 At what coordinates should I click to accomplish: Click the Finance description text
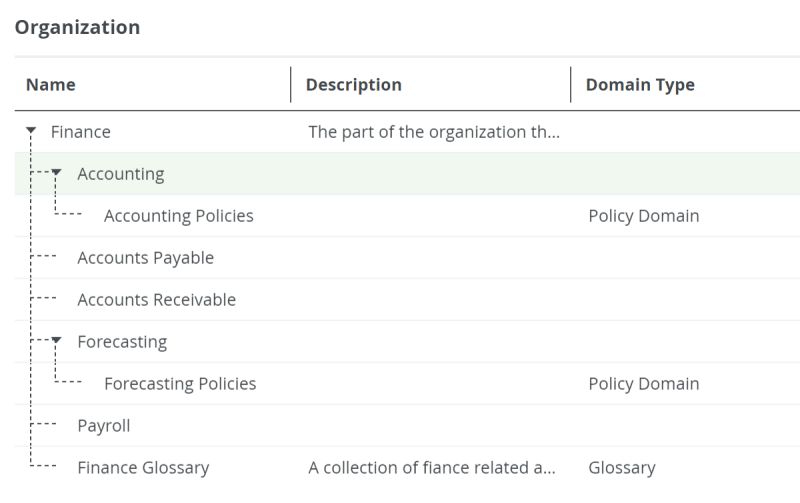(434, 132)
